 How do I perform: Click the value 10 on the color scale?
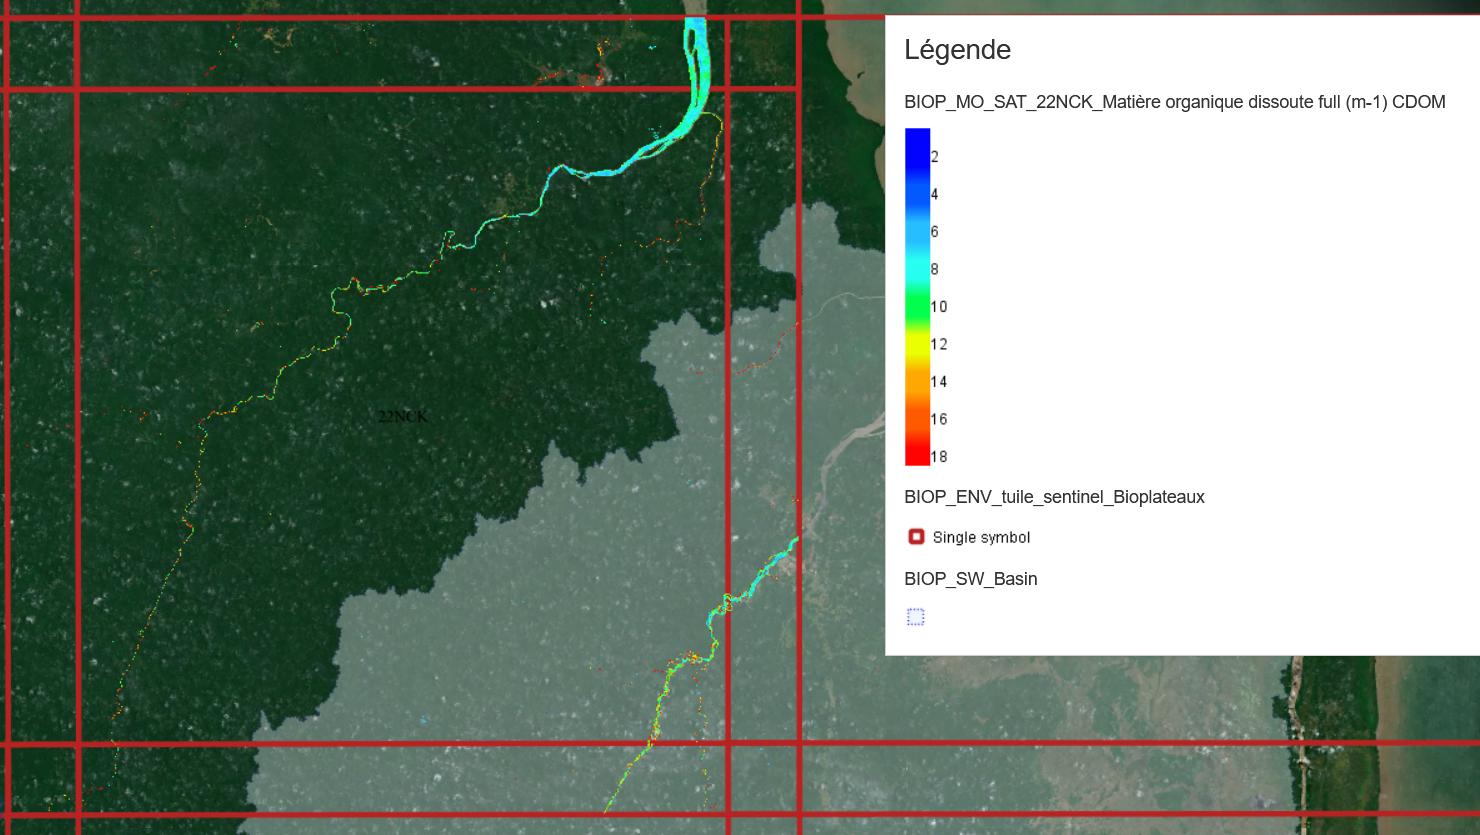(x=939, y=307)
